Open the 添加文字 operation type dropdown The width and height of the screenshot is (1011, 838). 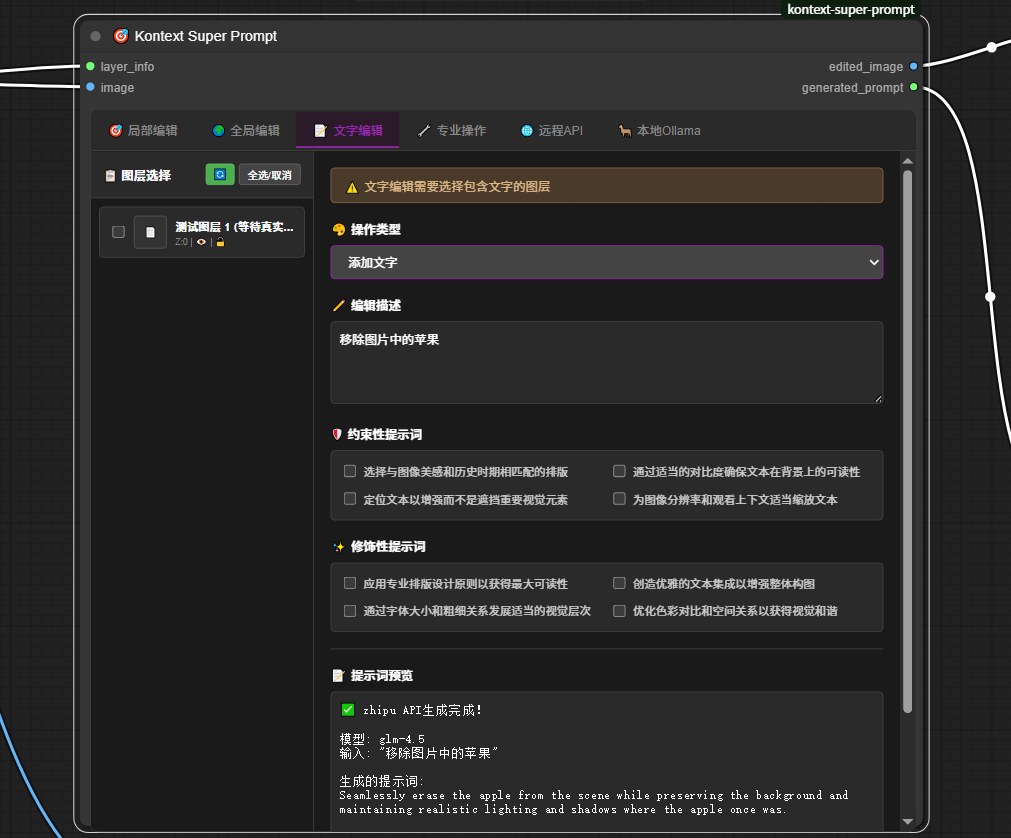click(607, 262)
